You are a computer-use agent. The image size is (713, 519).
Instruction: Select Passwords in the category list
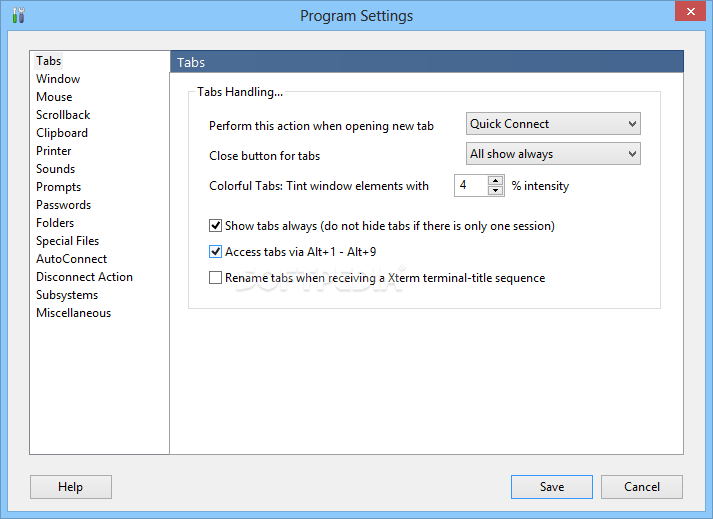click(x=64, y=205)
